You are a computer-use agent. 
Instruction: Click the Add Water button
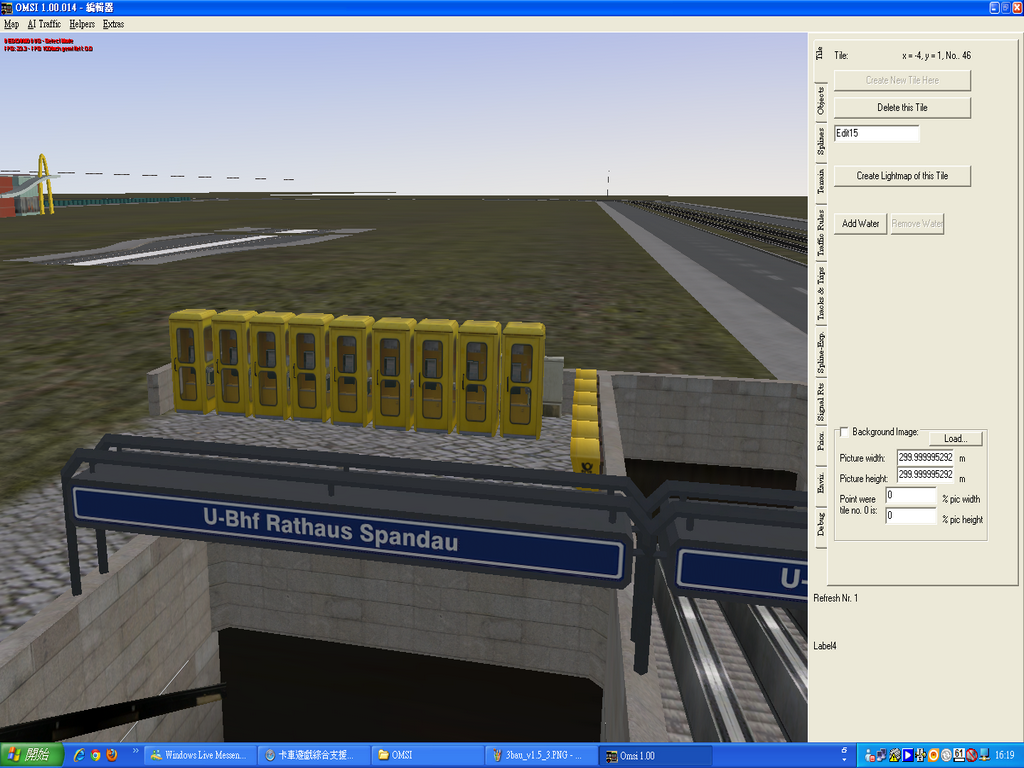[860, 223]
